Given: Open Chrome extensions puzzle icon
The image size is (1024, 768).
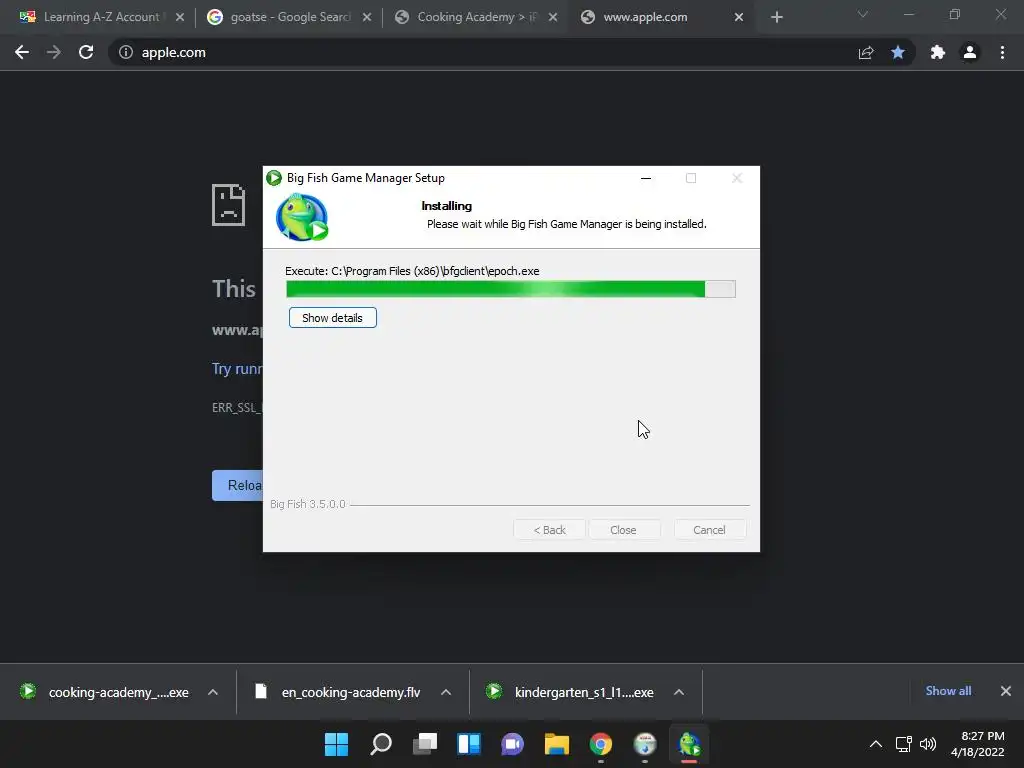Looking at the screenshot, I should (x=938, y=52).
